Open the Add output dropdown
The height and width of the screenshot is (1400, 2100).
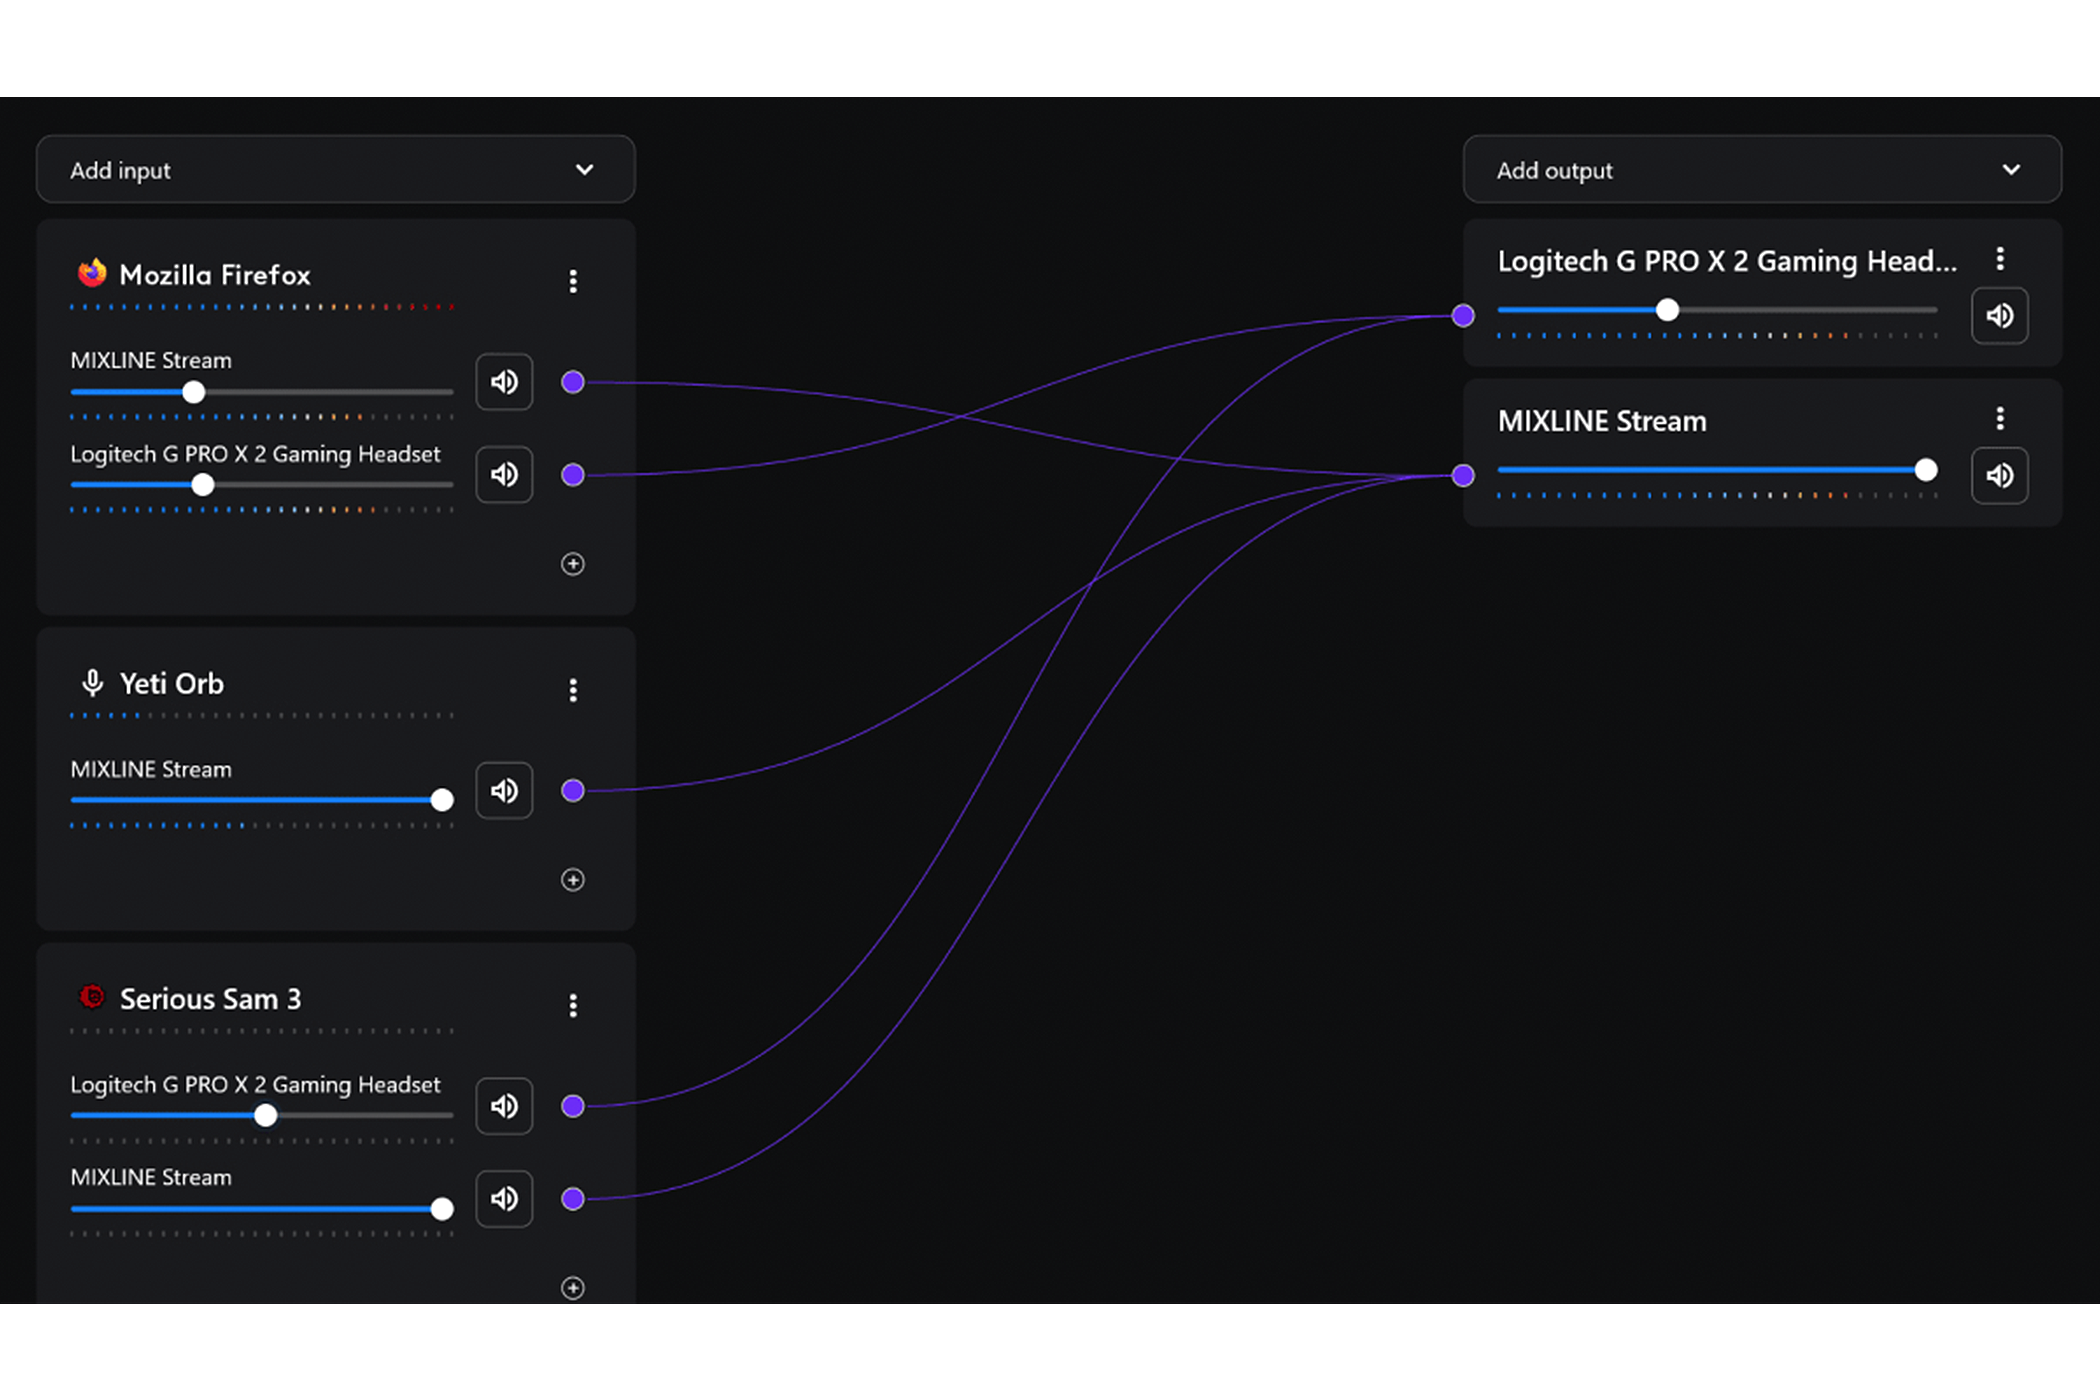1762,170
